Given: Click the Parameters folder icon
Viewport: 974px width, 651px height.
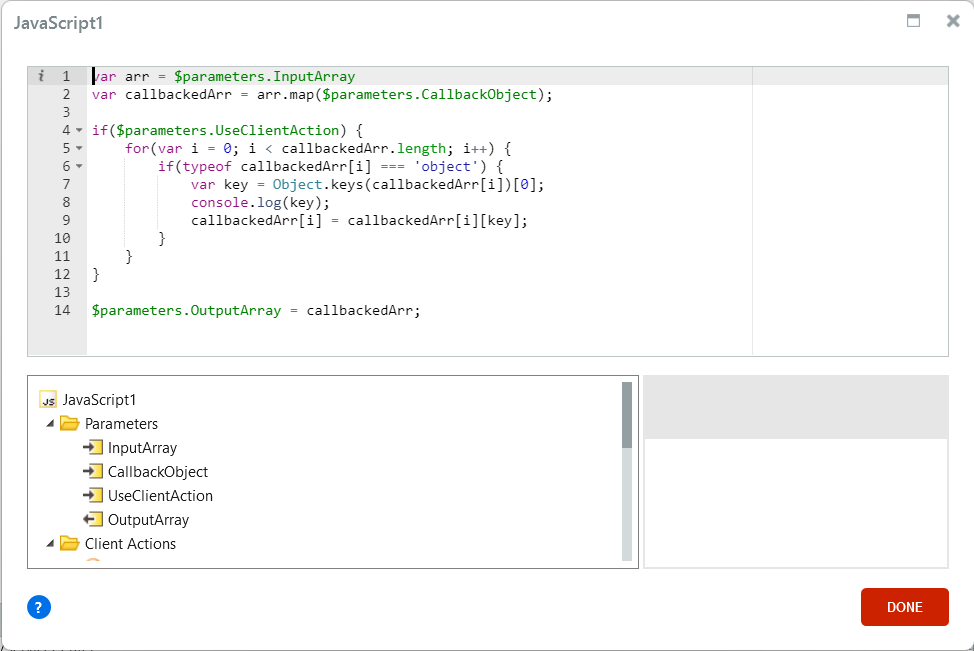Looking at the screenshot, I should (x=69, y=423).
